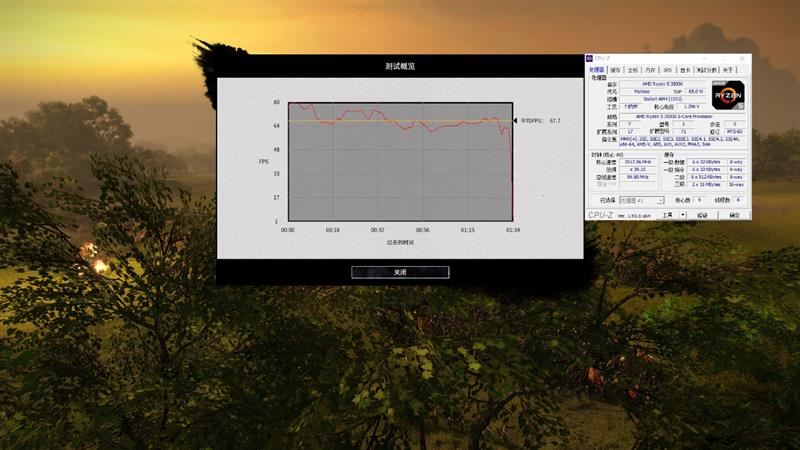Image resolution: width=800 pixels, height=450 pixels.
Task: Click the average FPS arrow marker
Action: 515,121
